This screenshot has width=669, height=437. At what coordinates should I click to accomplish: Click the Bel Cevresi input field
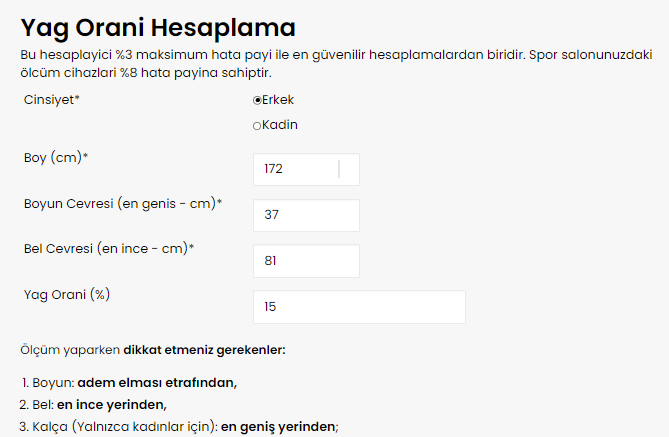[306, 261]
